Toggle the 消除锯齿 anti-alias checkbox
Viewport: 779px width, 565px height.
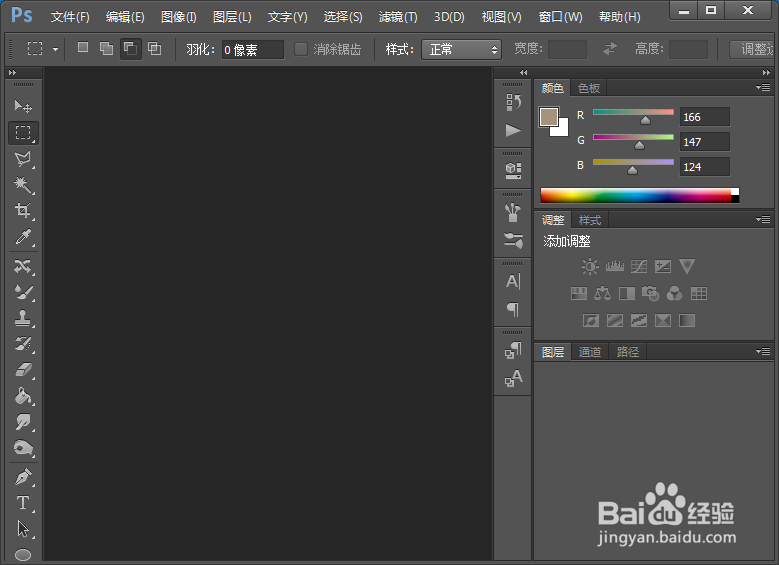[301, 49]
